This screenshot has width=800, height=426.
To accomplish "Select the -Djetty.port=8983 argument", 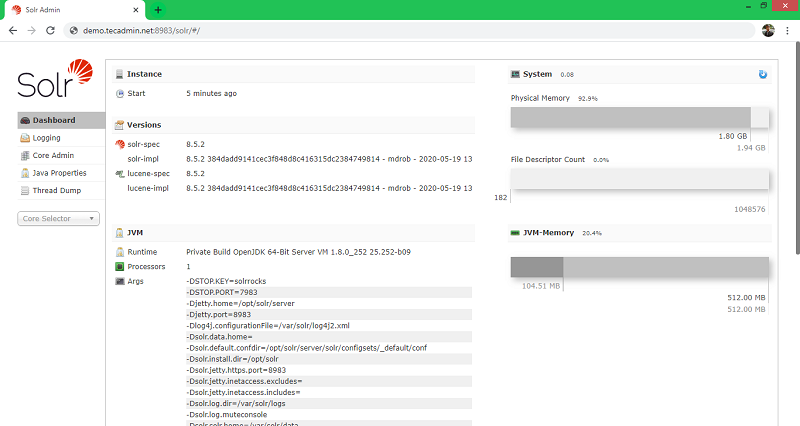I will click(219, 315).
